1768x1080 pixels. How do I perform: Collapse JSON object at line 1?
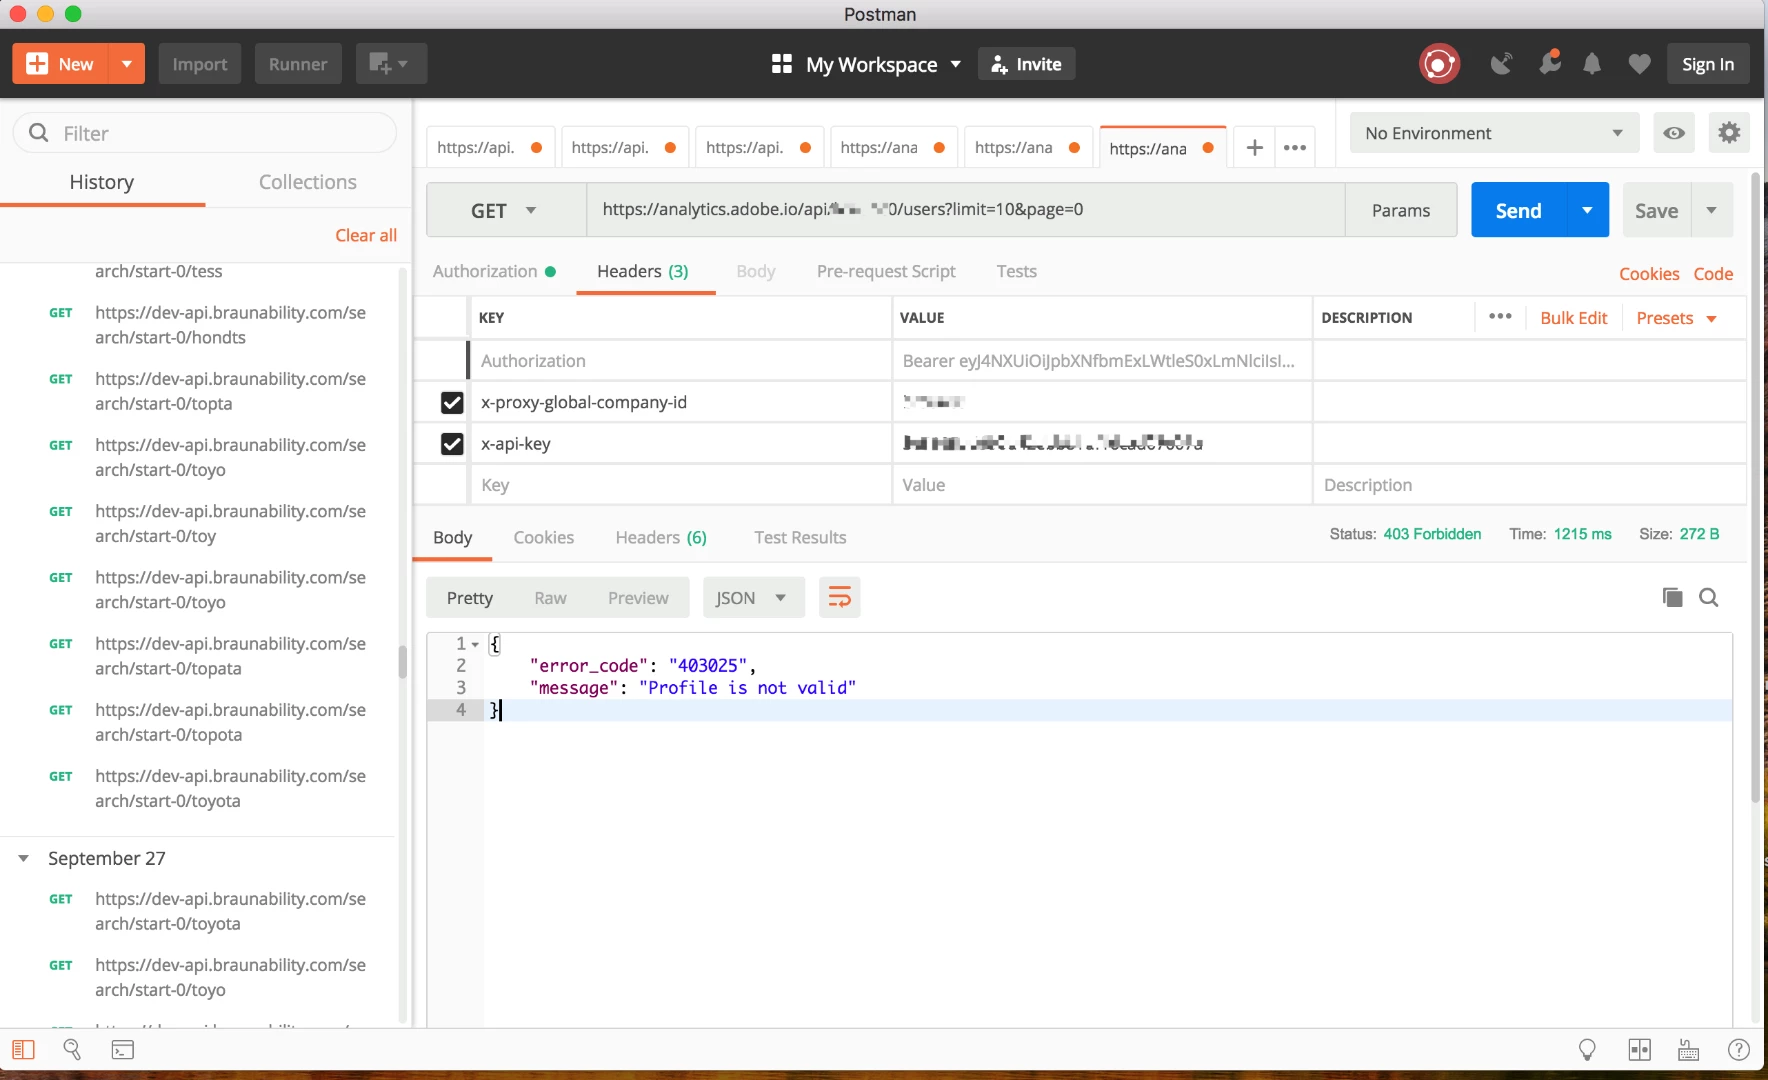(475, 644)
